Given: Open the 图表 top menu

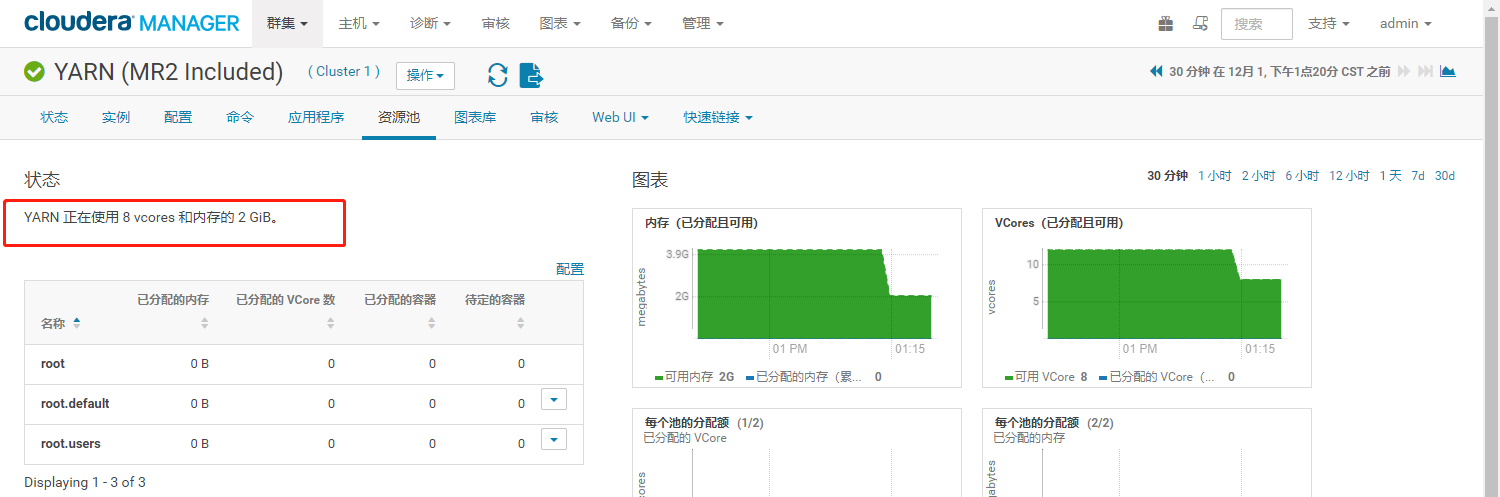Looking at the screenshot, I should tap(559, 23).
